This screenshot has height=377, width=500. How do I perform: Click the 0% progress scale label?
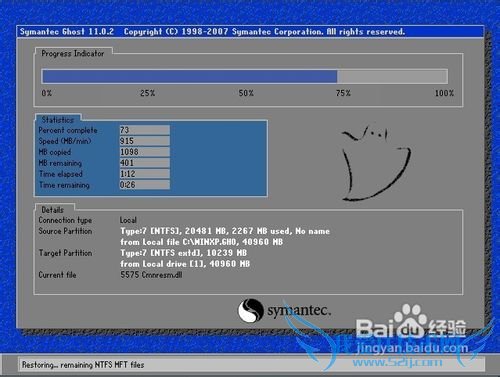47,93
